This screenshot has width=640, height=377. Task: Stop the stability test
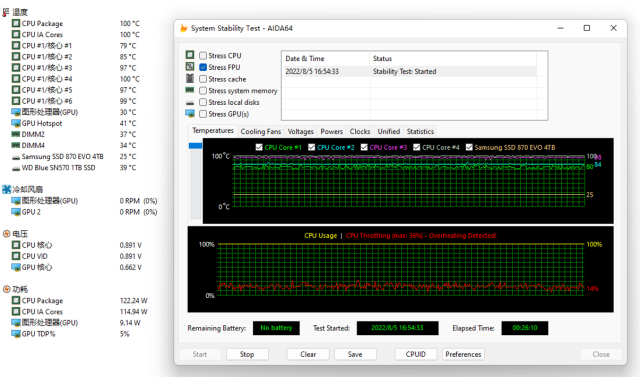pyautogui.click(x=247, y=354)
